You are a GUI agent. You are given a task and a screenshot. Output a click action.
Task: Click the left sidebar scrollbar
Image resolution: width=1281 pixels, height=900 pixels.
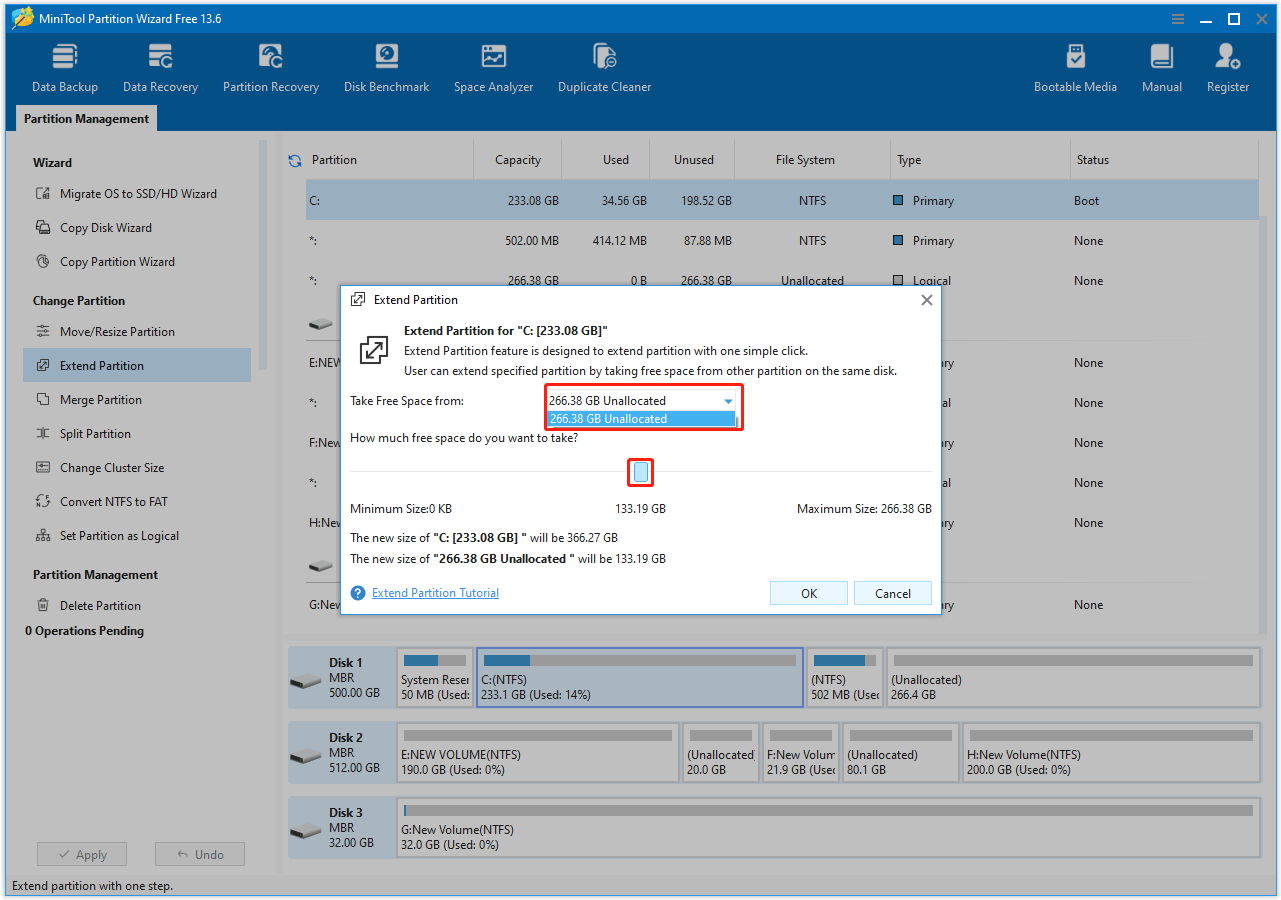pyautogui.click(x=263, y=255)
